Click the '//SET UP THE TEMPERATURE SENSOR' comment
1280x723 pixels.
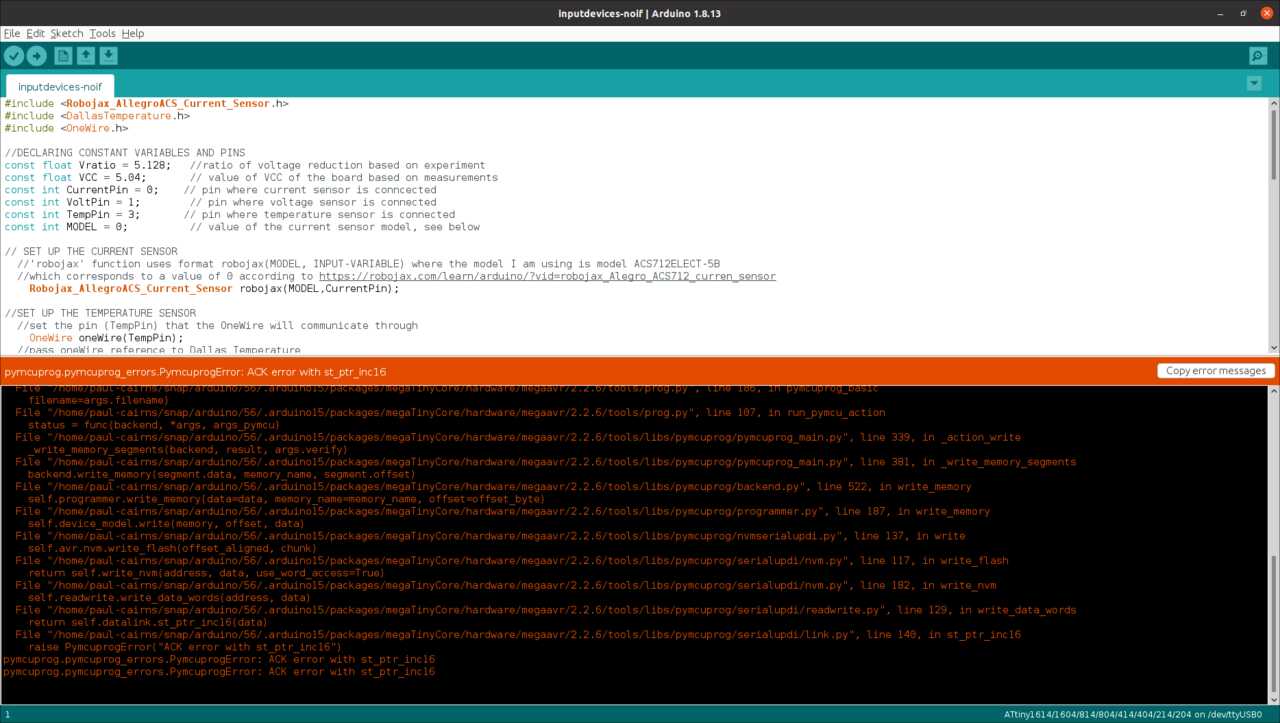click(100, 313)
